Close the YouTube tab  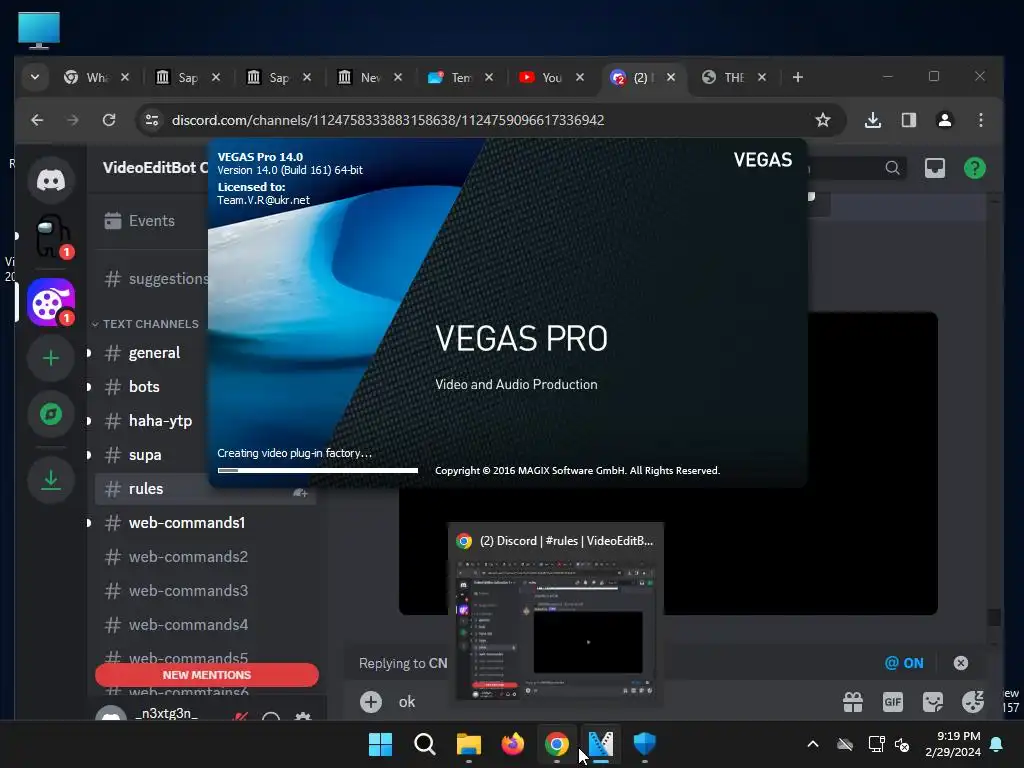580,77
